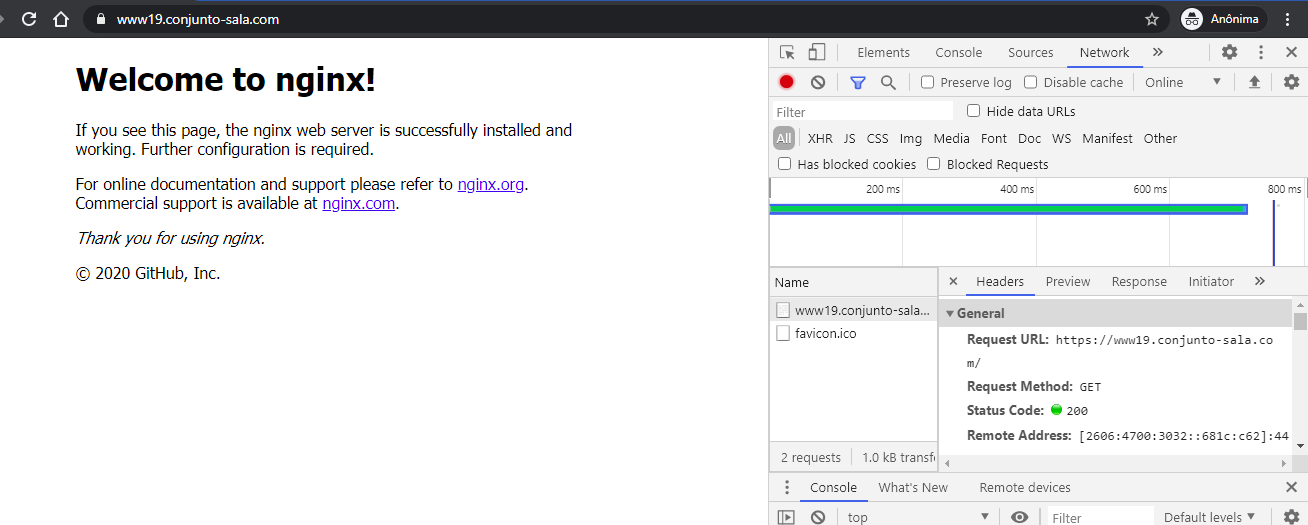
Task: Close the DevTools panel
Action: [x=1291, y=53]
